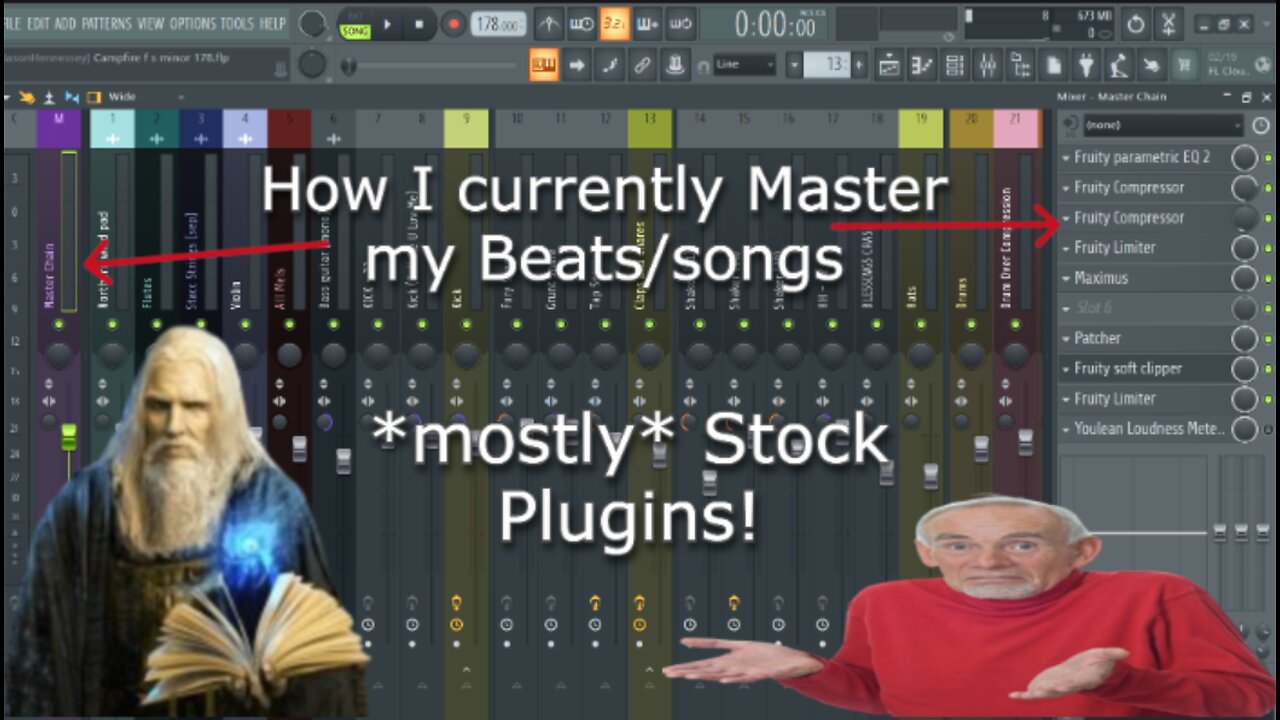Toggle the Fruity soft clipper enable LED
The width and height of the screenshot is (1280, 720).
click(1269, 369)
